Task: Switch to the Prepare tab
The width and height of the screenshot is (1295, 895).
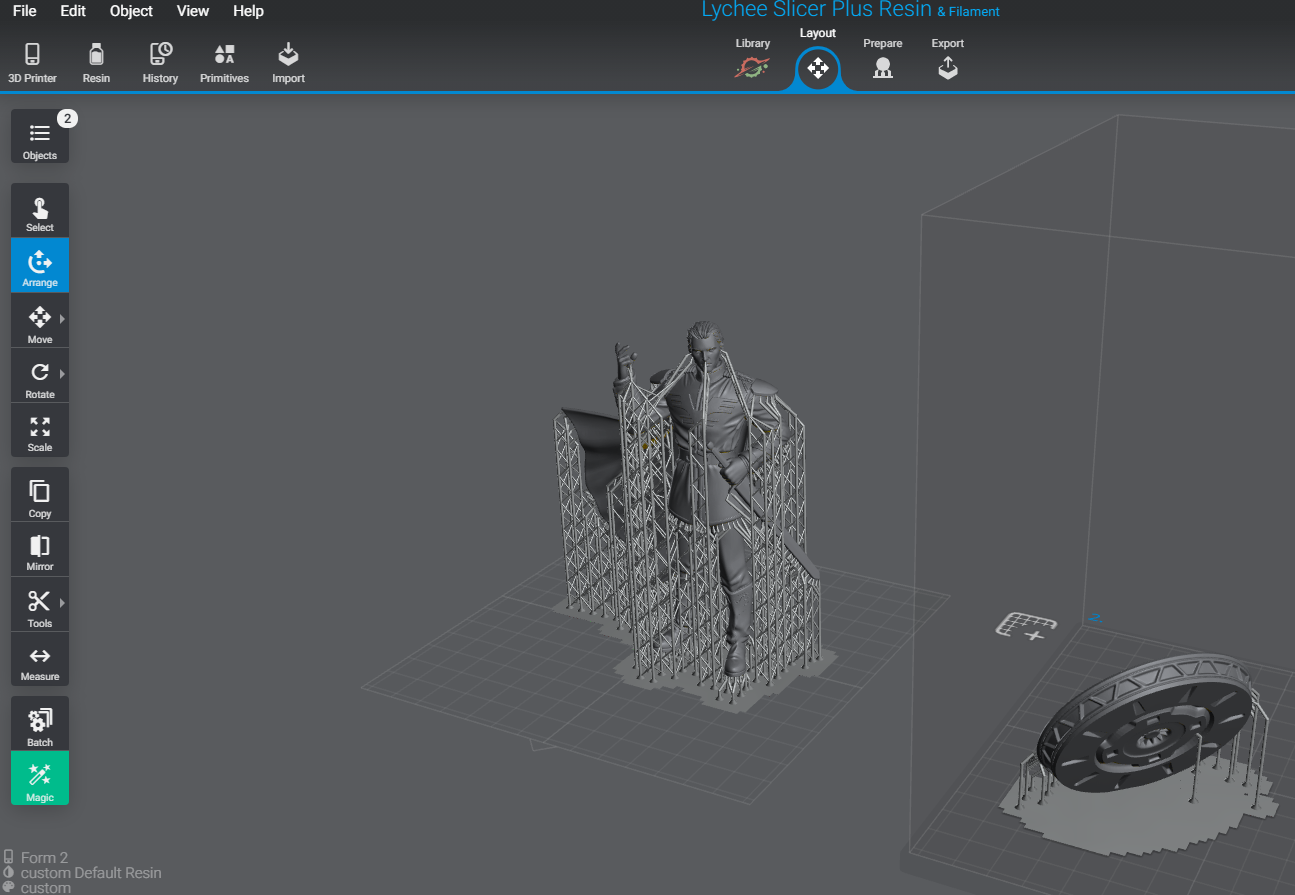Action: click(882, 61)
